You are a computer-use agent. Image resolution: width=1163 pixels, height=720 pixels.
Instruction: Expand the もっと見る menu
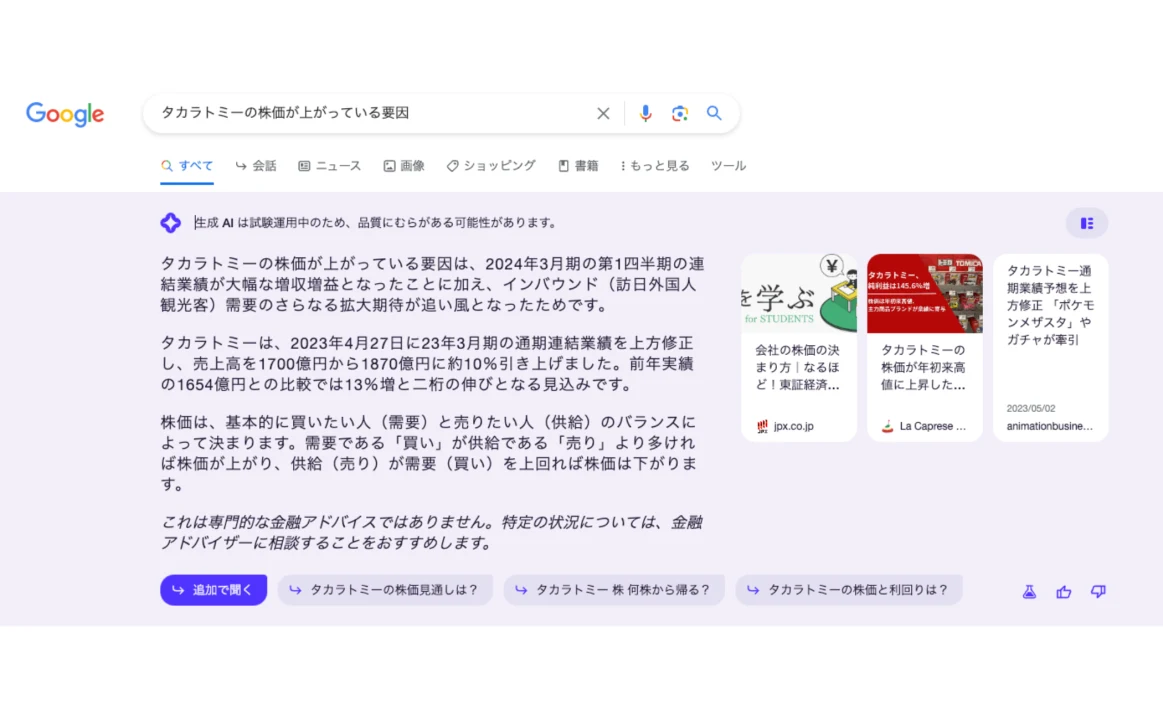point(655,166)
